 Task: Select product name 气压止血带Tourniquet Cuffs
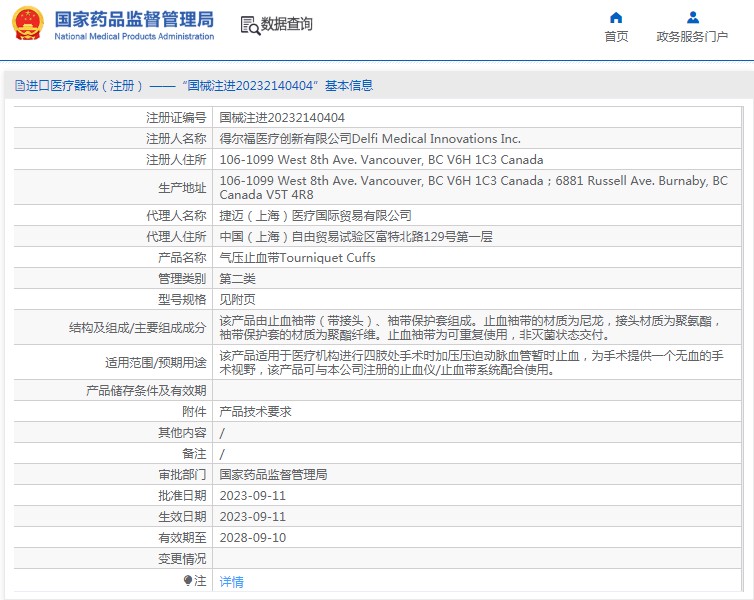tap(297, 258)
